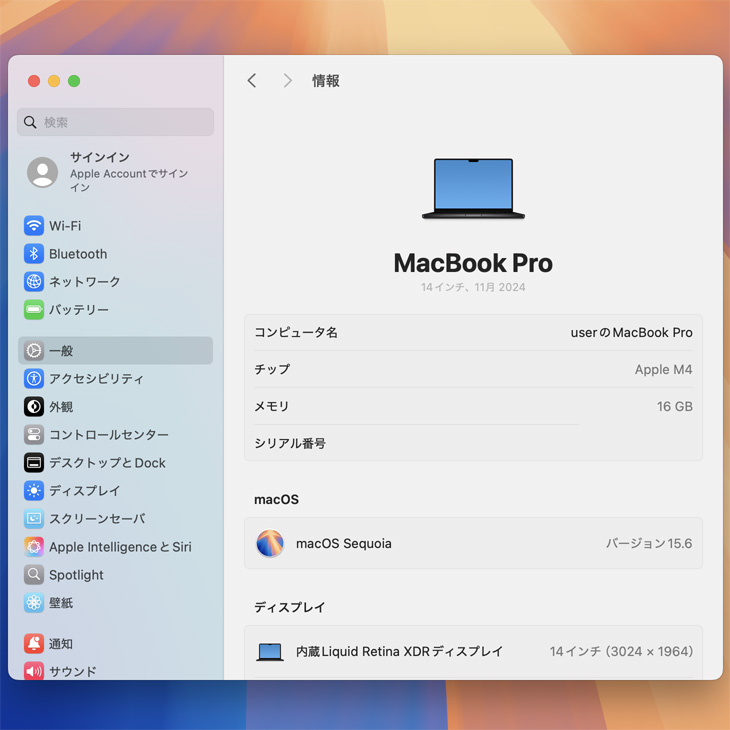Select the 一般 gear icon
Screen dimensions: 730x730
(x=34, y=351)
